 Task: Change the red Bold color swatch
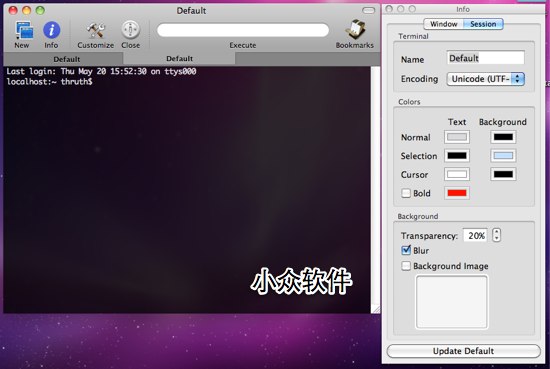click(x=457, y=193)
